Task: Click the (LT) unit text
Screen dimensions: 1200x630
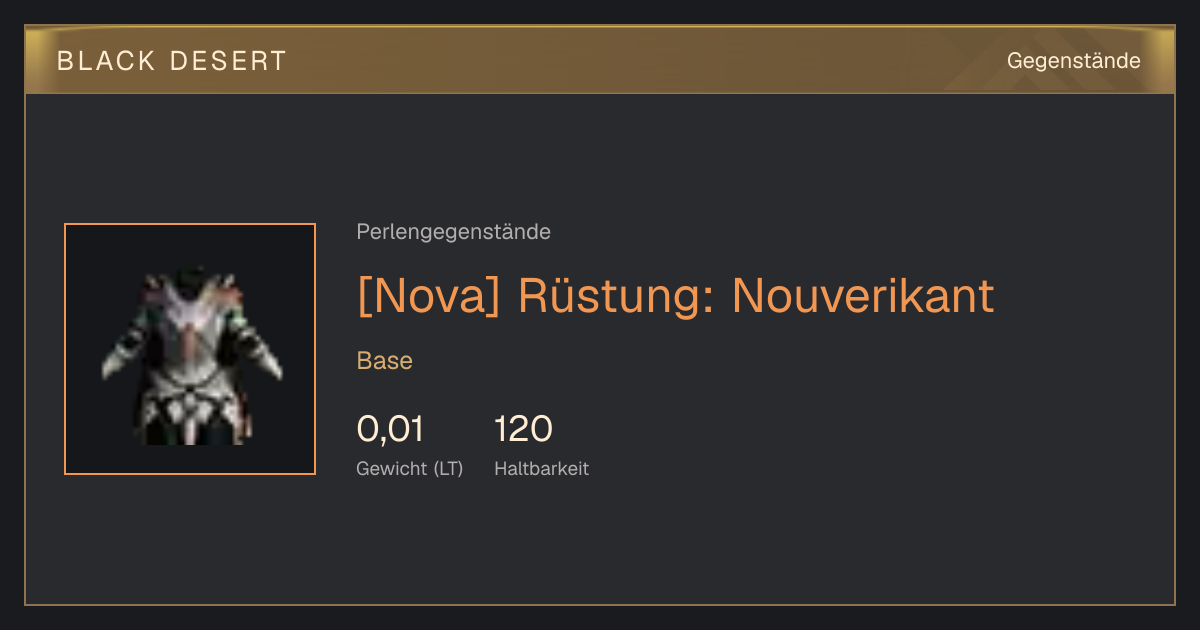Action: tap(448, 469)
